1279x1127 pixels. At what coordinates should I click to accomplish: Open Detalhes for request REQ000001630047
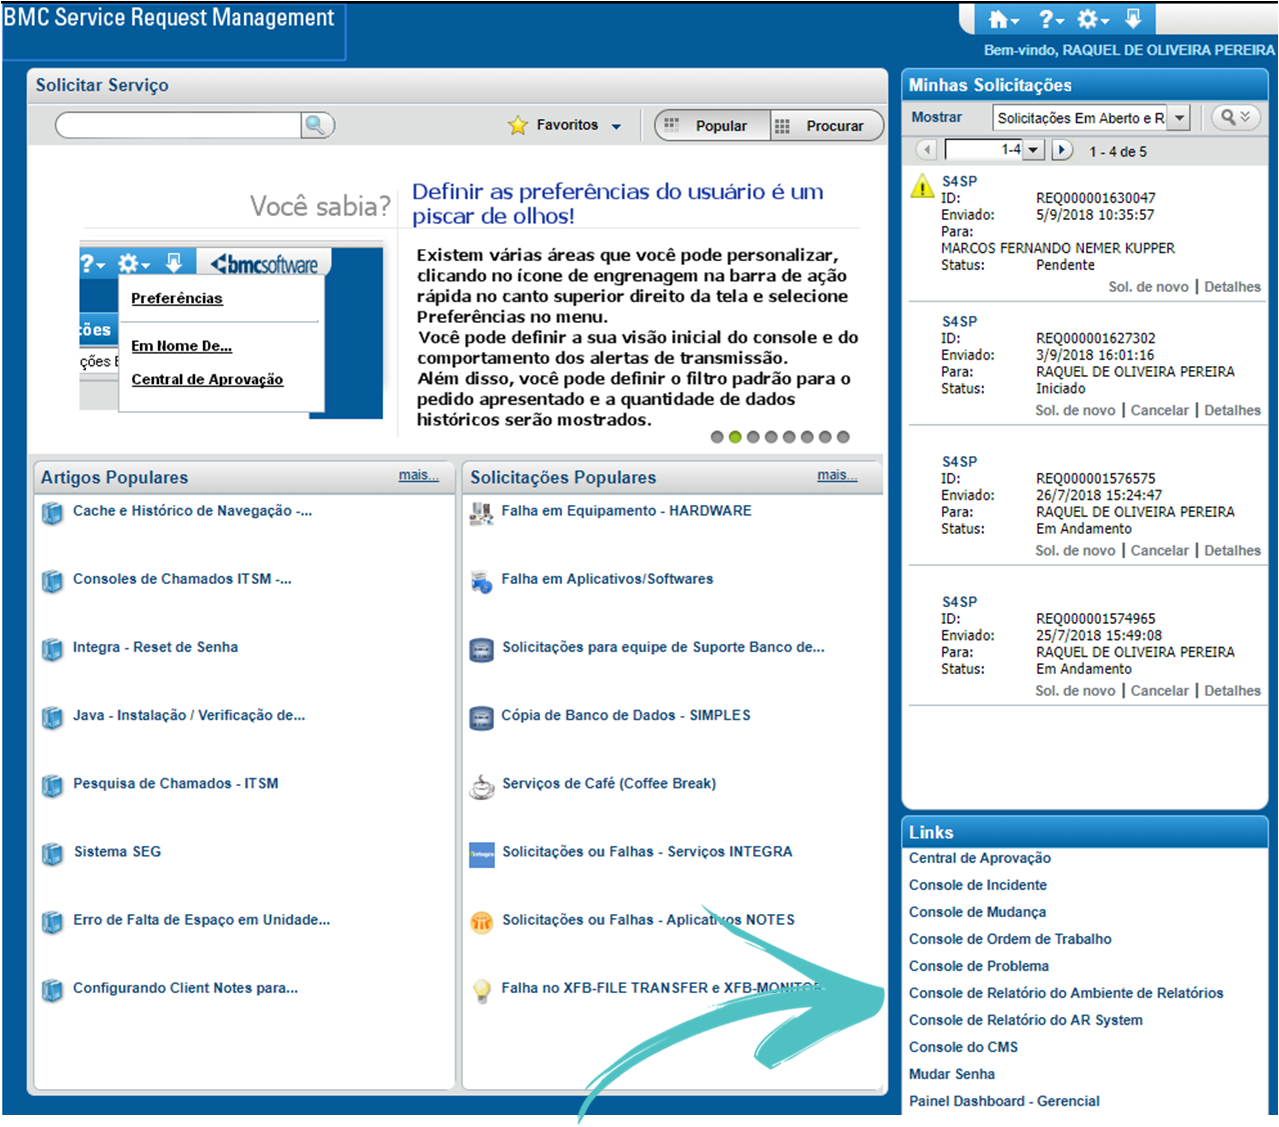[x=1232, y=287]
